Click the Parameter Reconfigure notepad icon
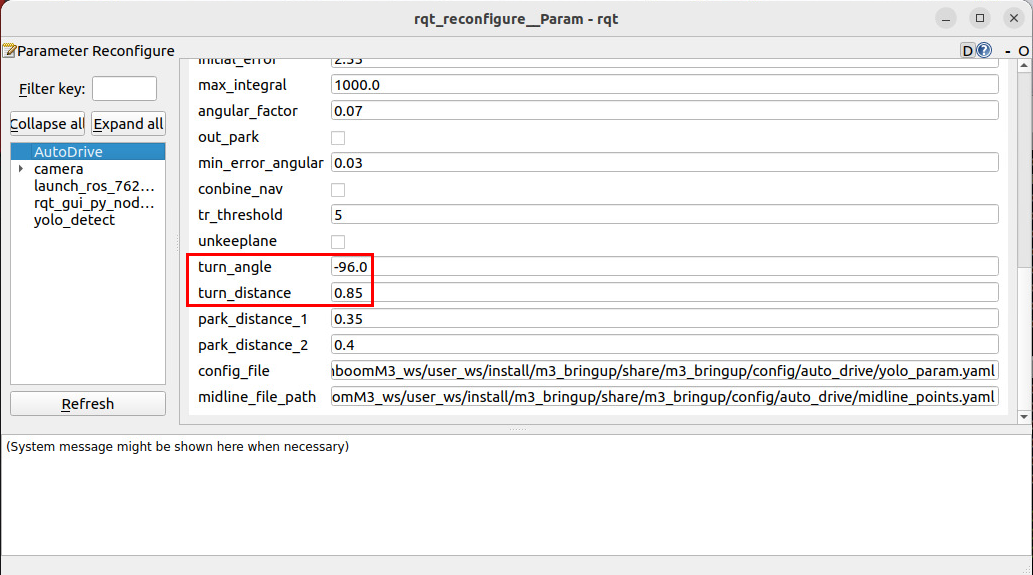 pyautogui.click(x=9, y=51)
